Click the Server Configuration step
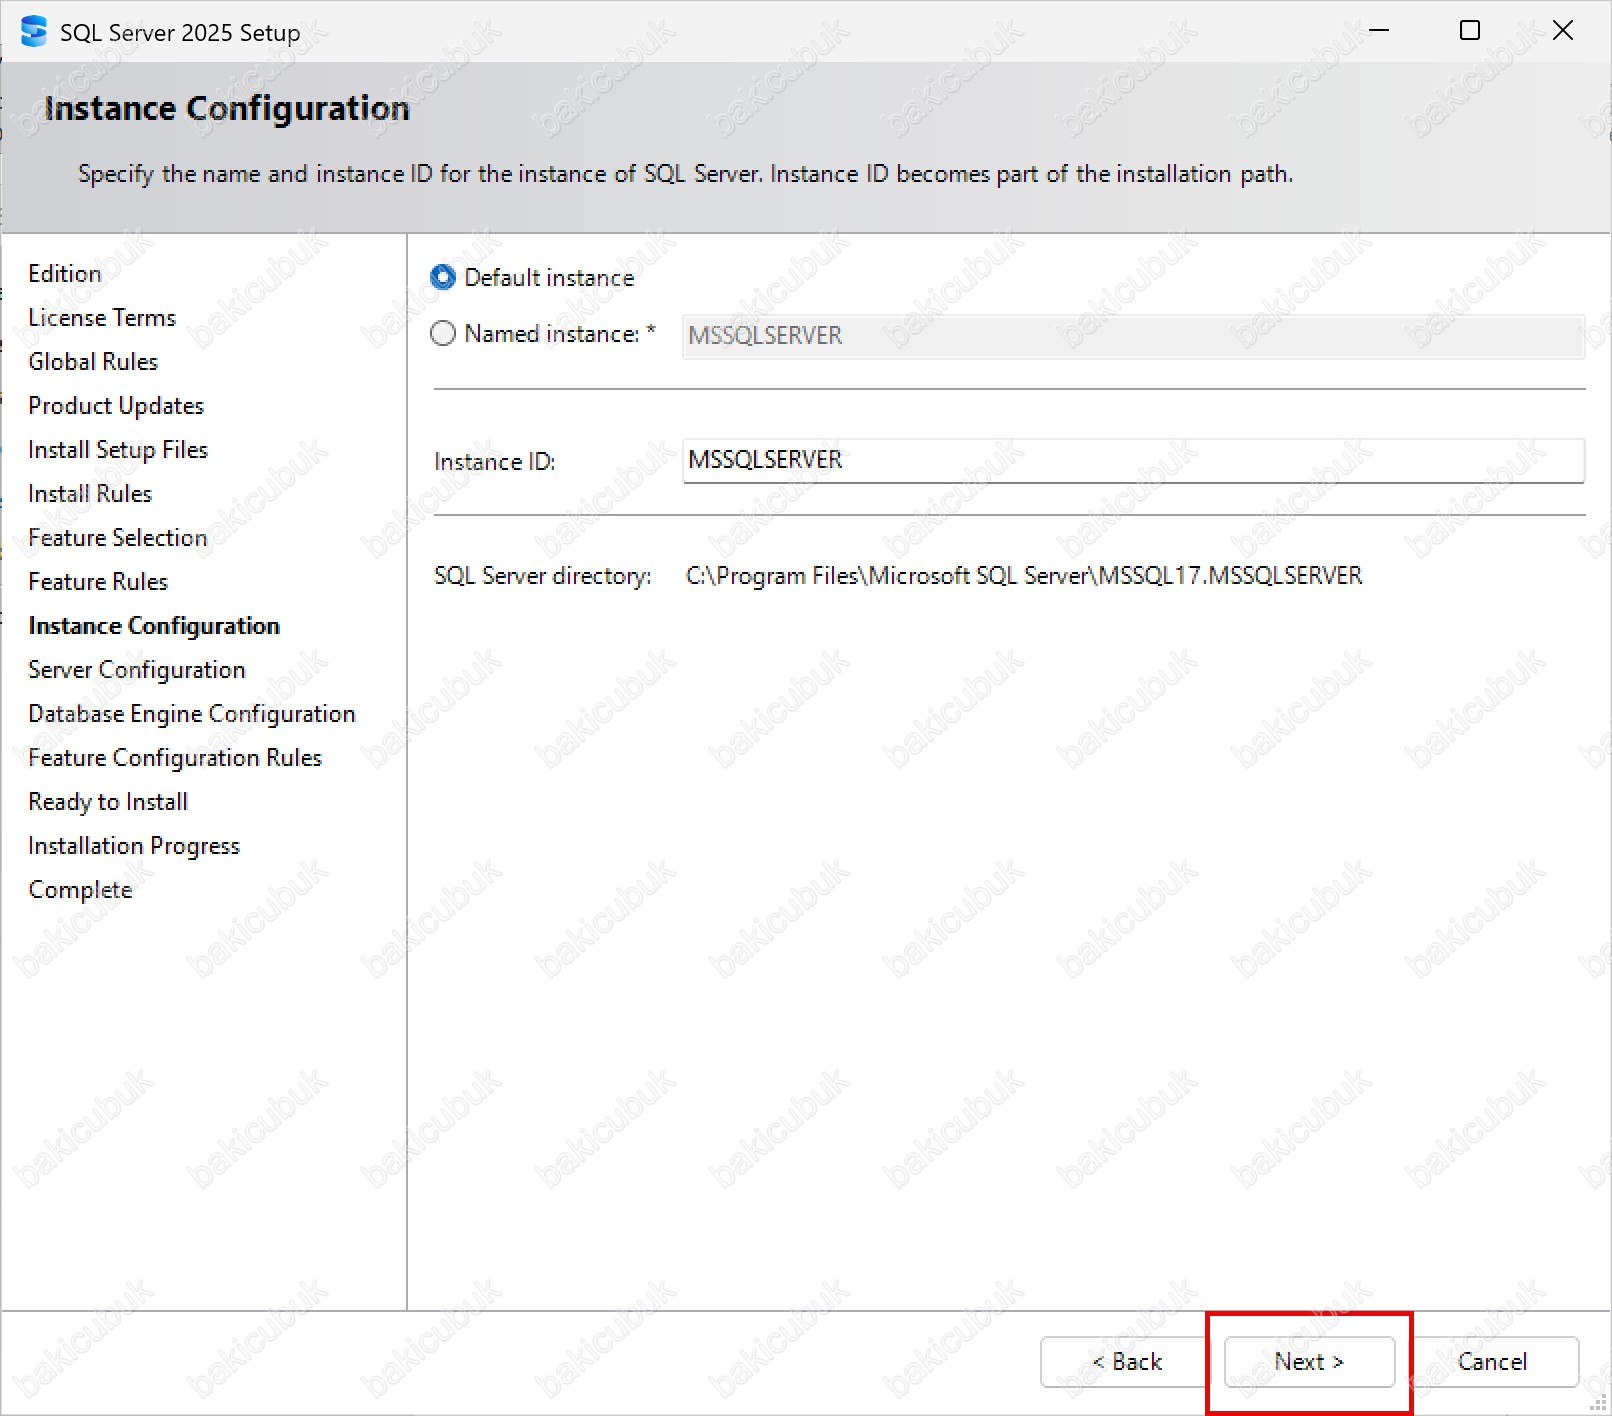The height and width of the screenshot is (1416, 1612). pyautogui.click(x=137, y=670)
